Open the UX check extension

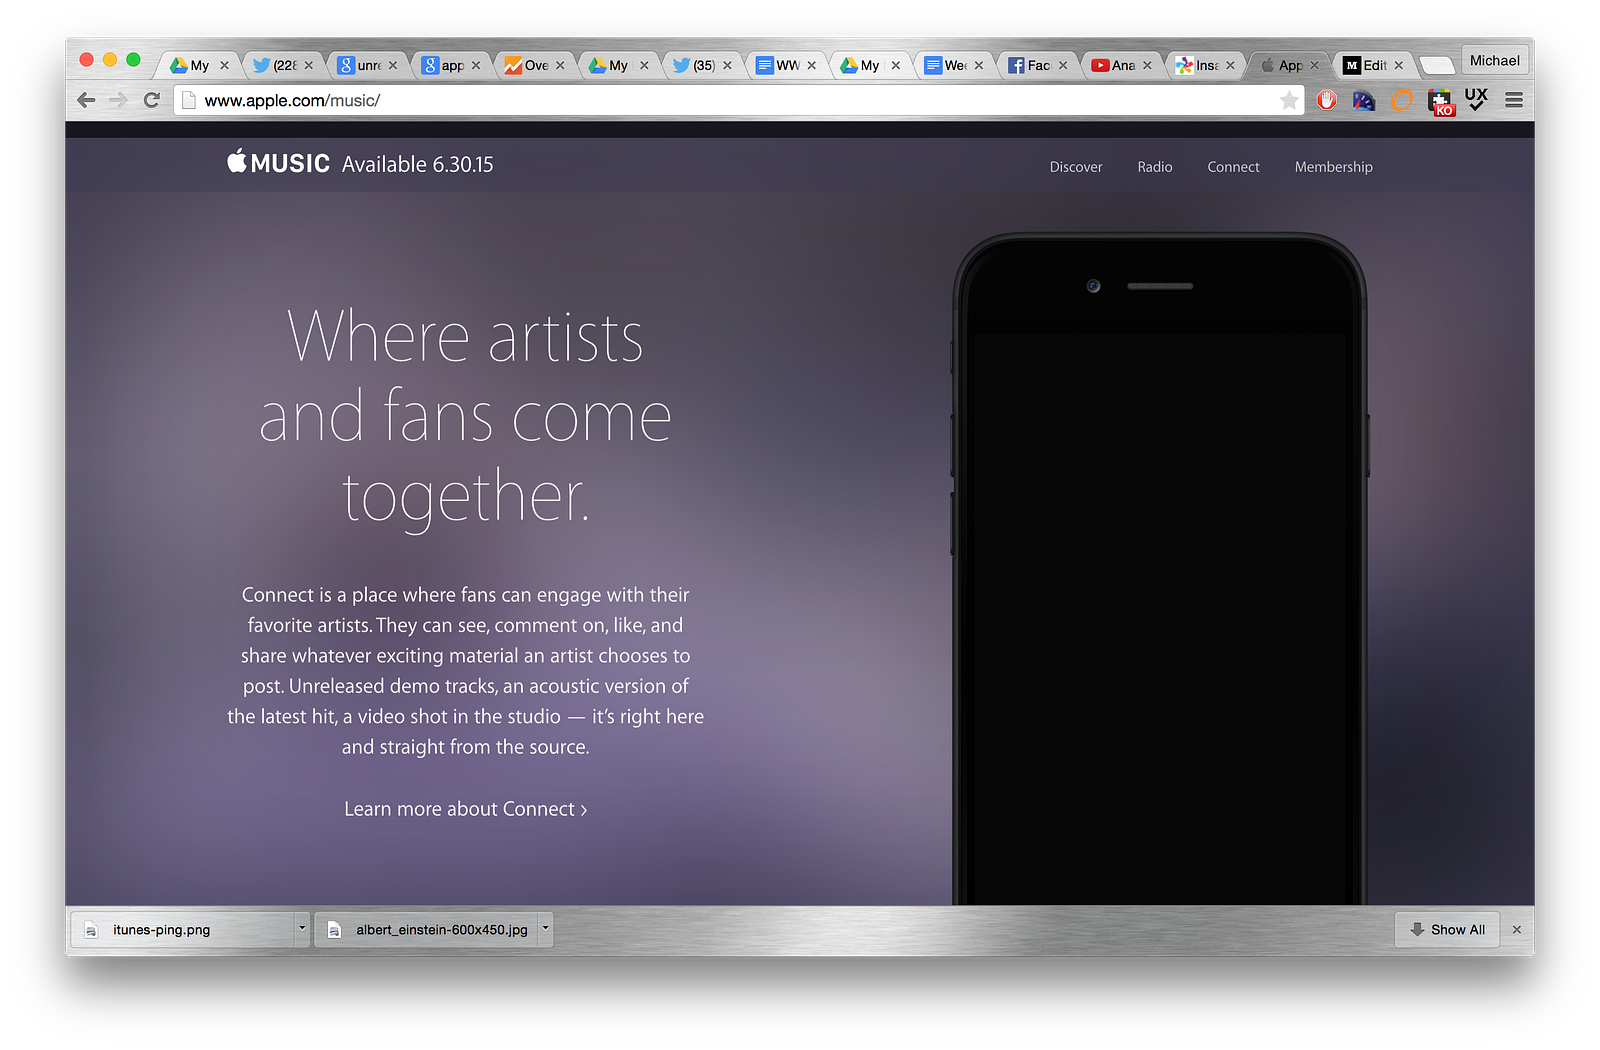[1476, 98]
